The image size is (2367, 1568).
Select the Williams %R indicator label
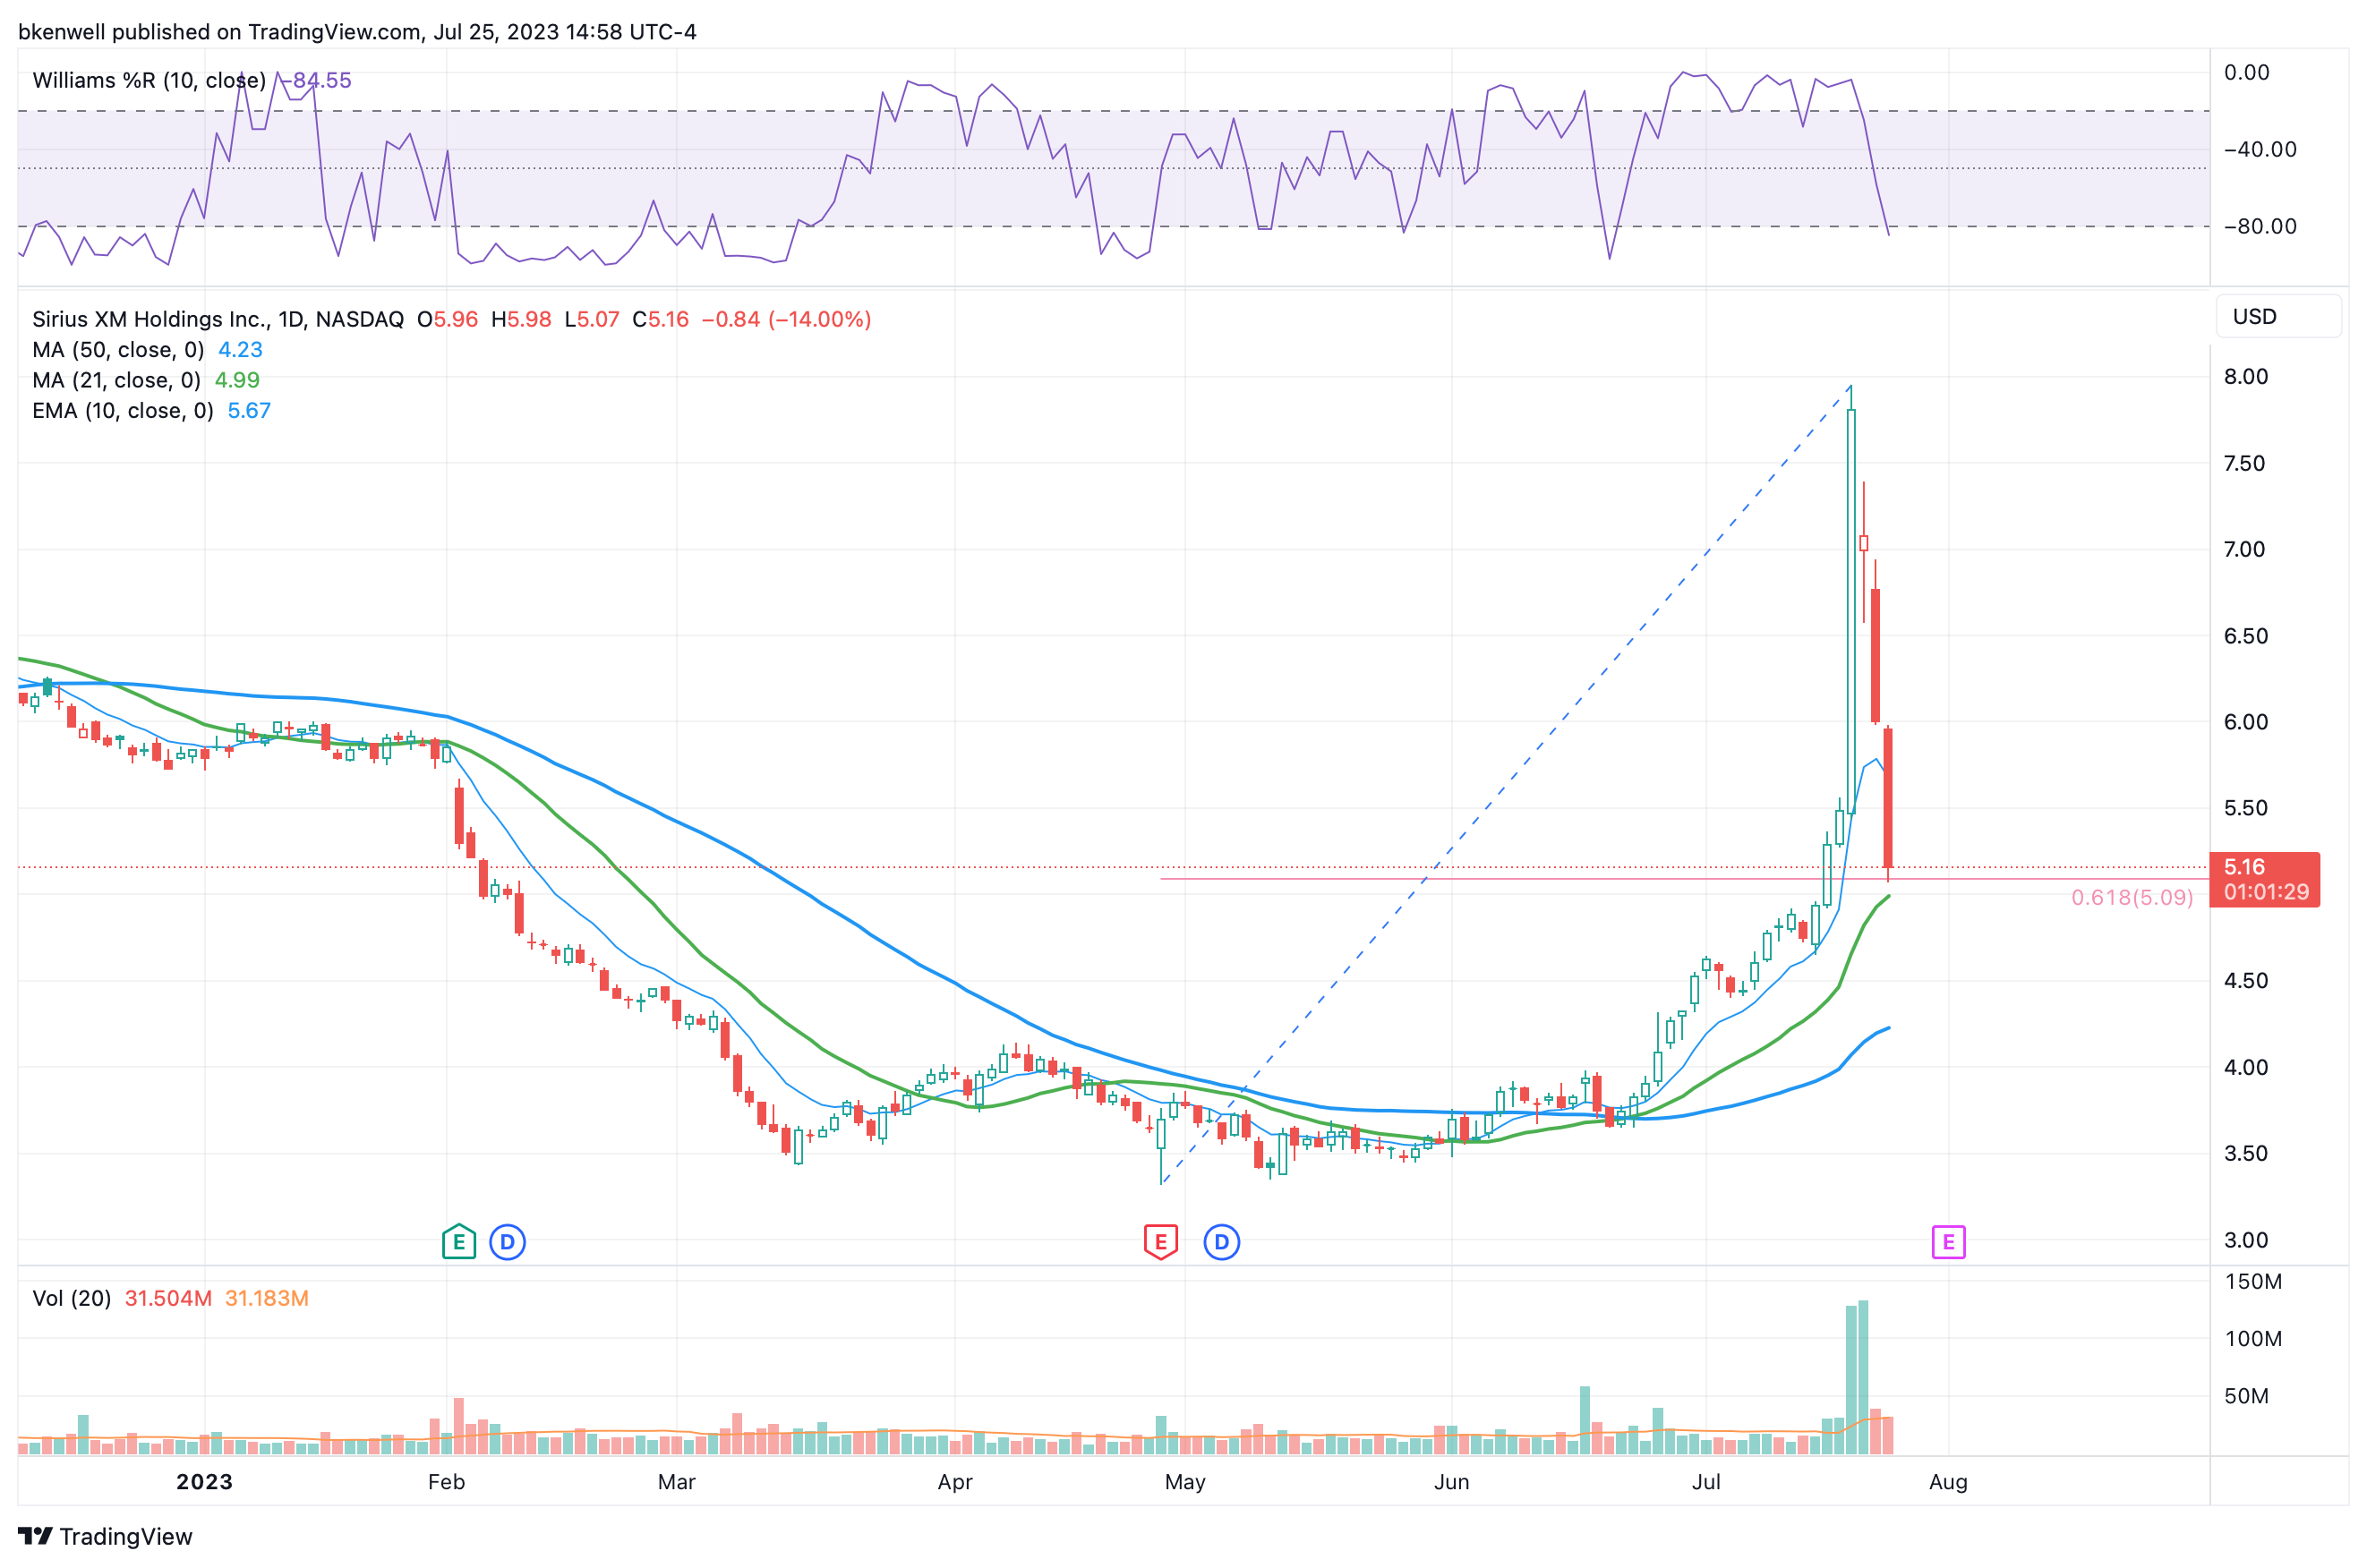pyautogui.click(x=149, y=80)
